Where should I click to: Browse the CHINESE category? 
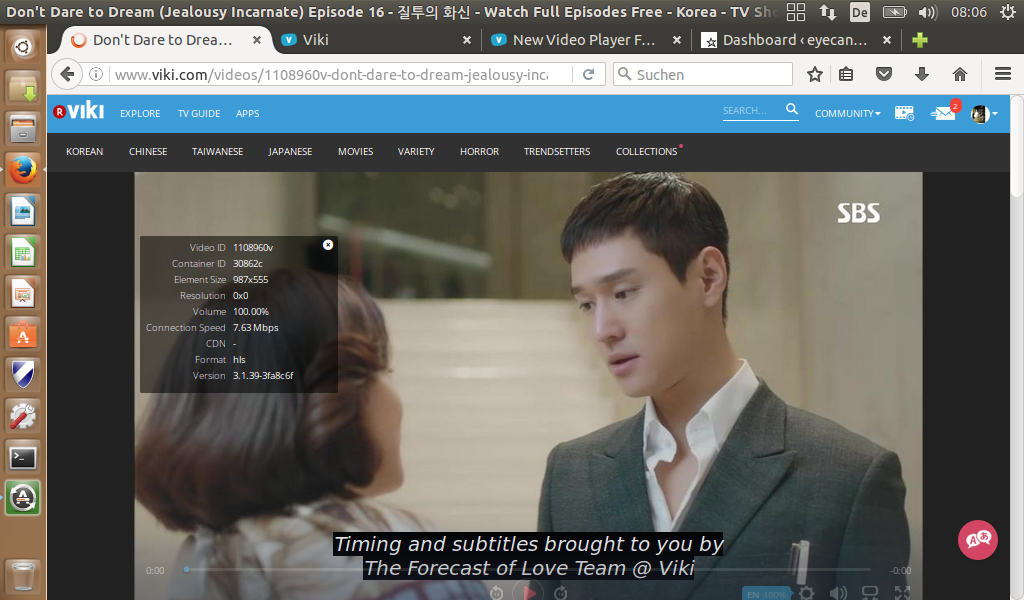tap(148, 151)
